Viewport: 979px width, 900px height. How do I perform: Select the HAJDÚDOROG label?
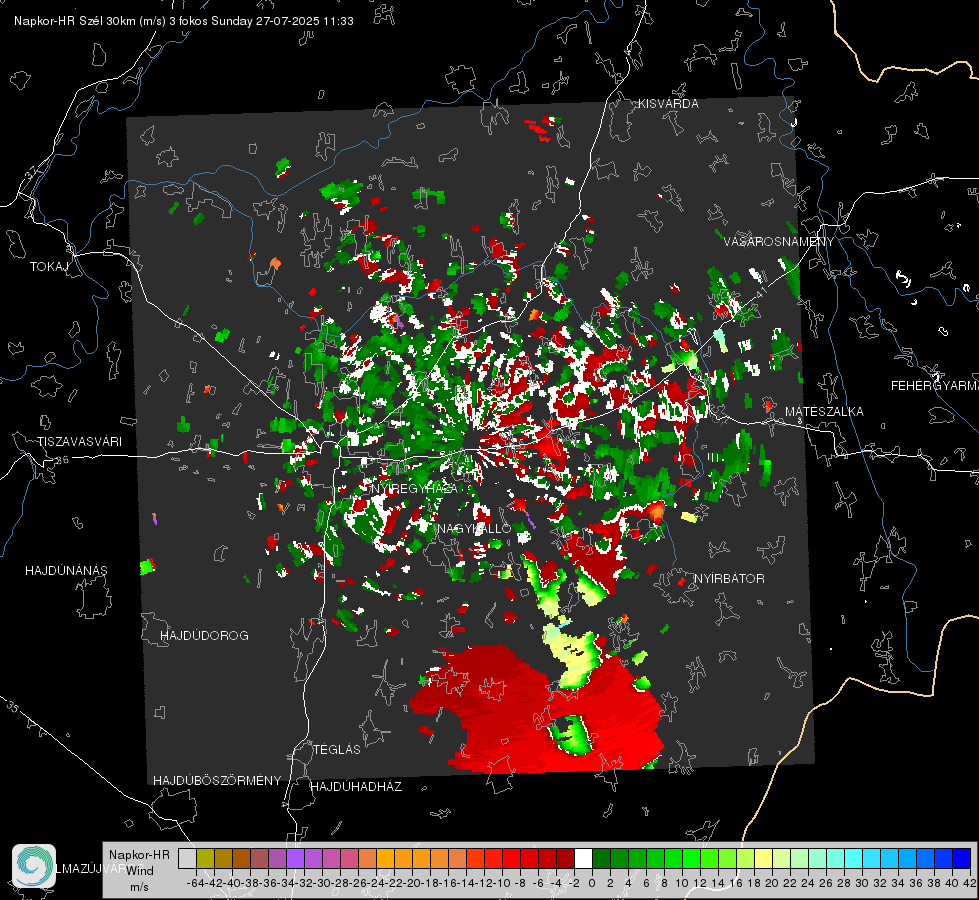pyautogui.click(x=204, y=636)
